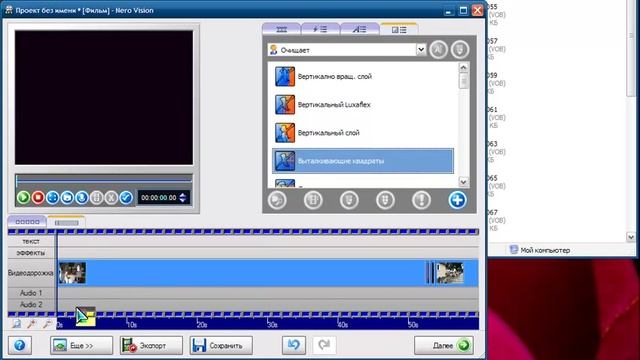This screenshot has height=360, width=640.
Task: Click the first gray icon below transitions list
Action: [277, 200]
